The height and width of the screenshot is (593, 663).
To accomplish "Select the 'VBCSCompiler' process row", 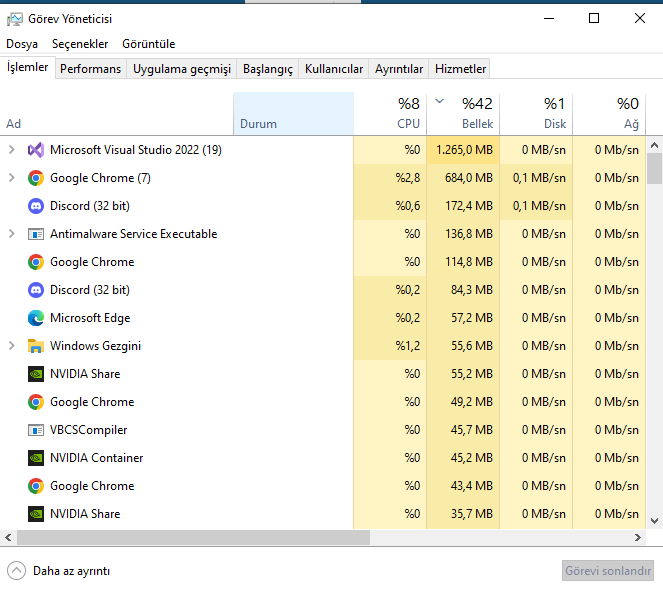I will 323,430.
